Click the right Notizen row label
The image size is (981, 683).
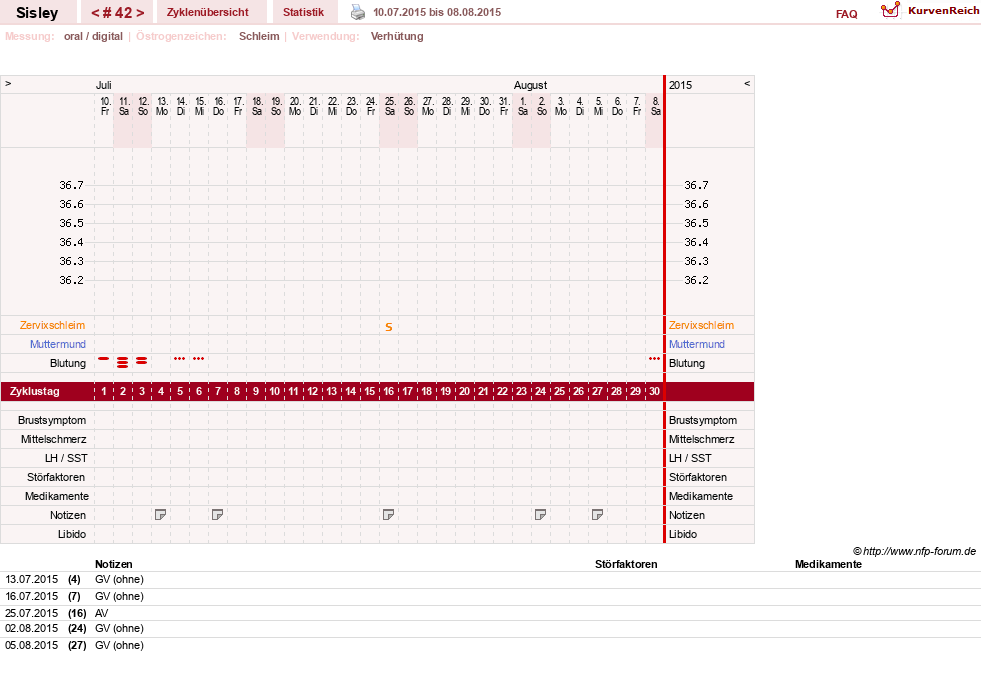[x=687, y=515]
